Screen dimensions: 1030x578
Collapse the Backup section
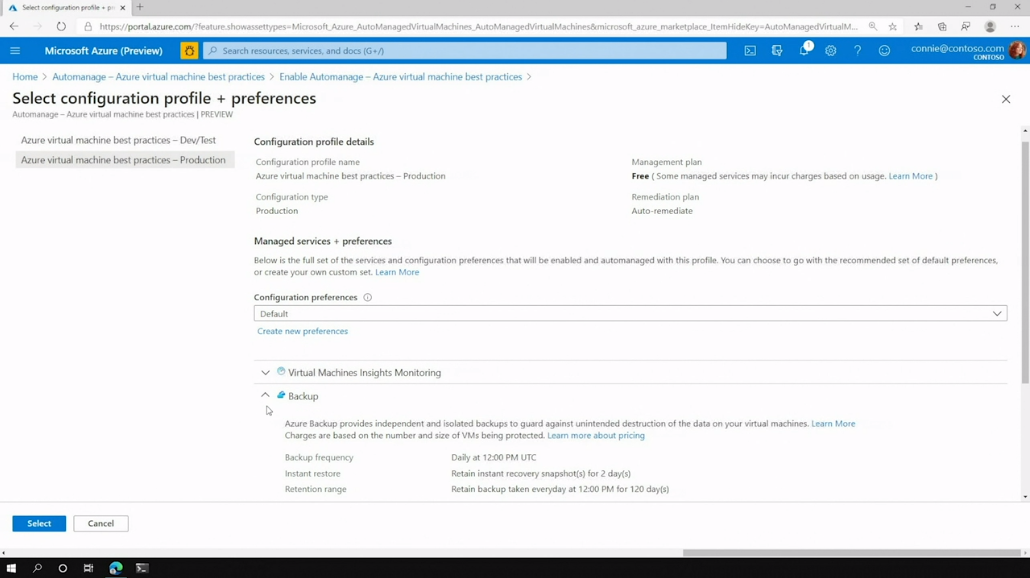pos(265,395)
